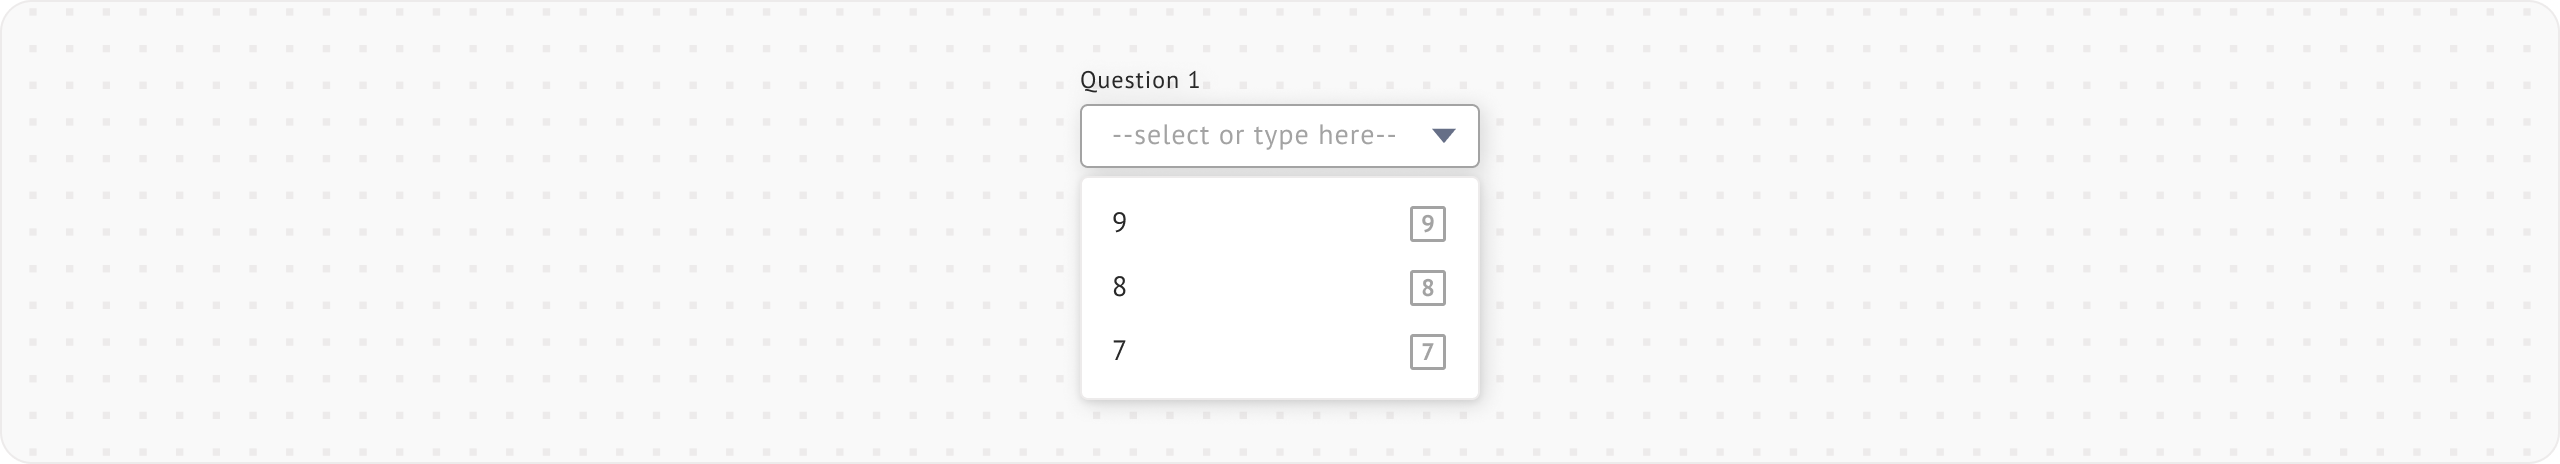This screenshot has height=464, width=2560.
Task: Focus the "select or type here" field
Action: (x=1254, y=136)
